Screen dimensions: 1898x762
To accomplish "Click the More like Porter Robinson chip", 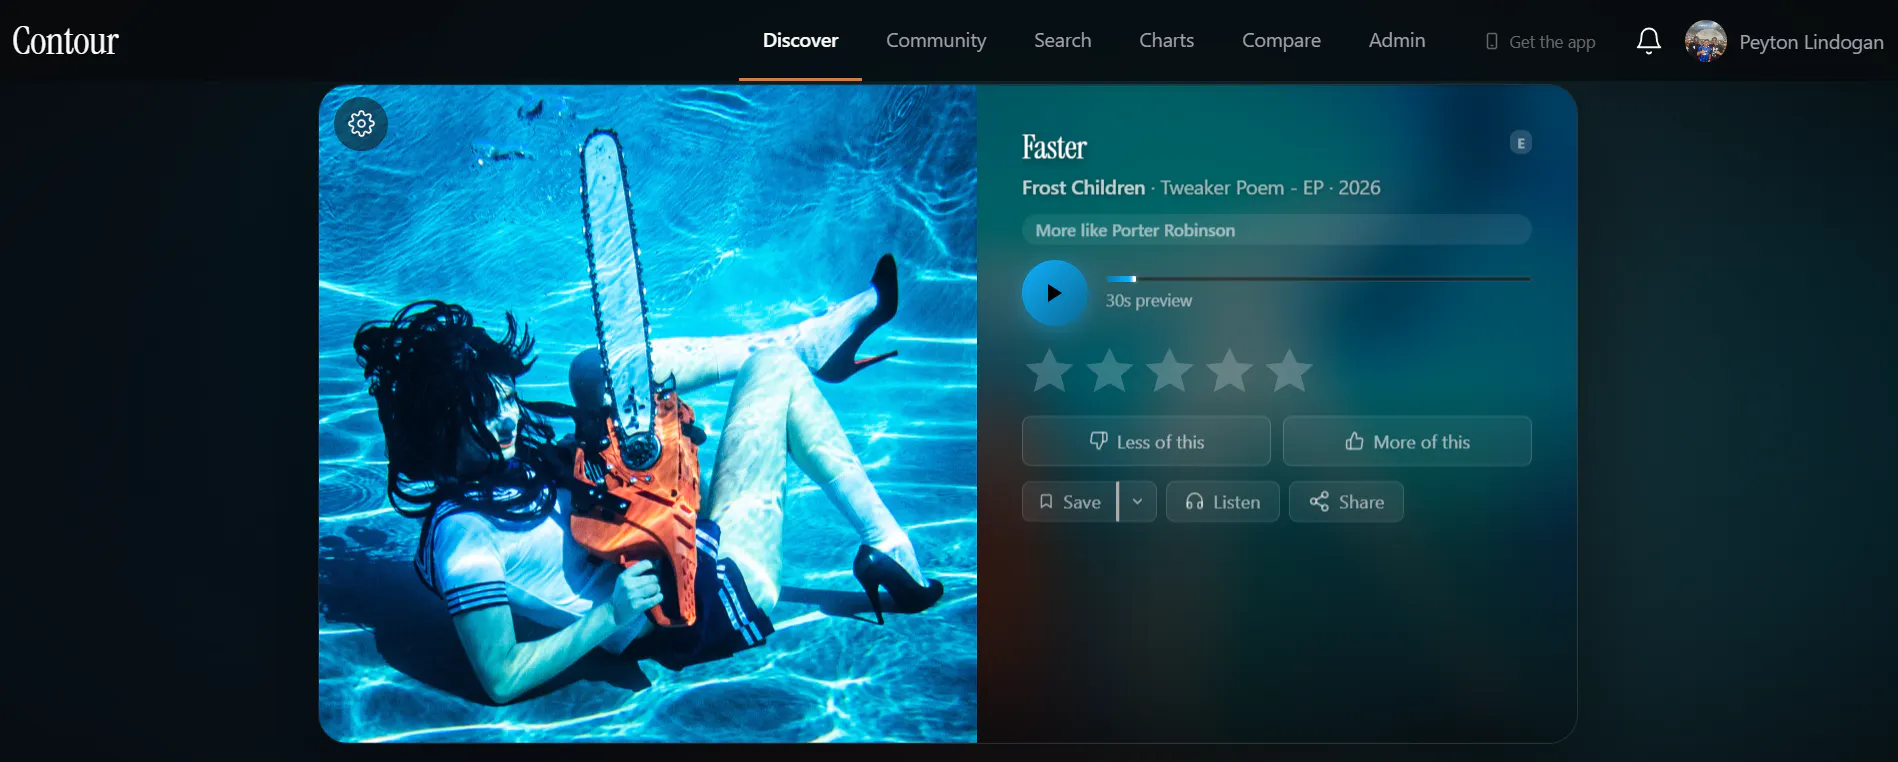I will [x=1276, y=230].
